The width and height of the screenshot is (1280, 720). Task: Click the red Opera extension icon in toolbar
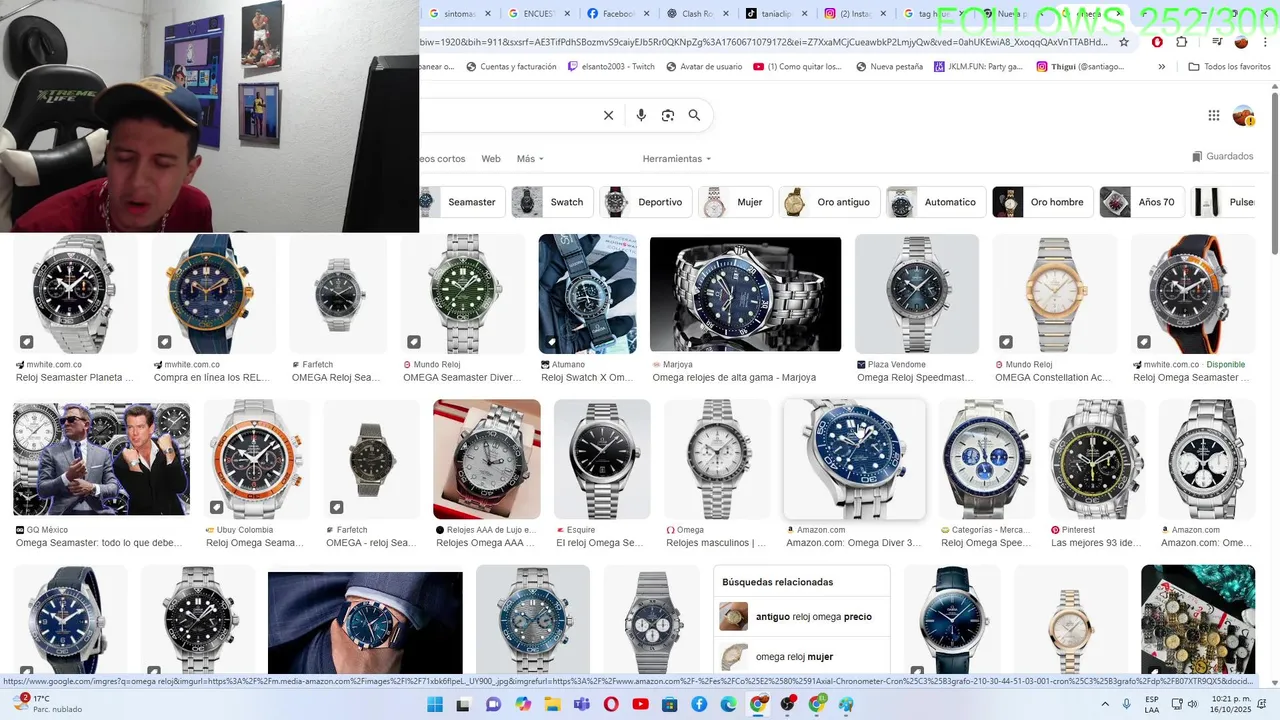tap(1157, 42)
